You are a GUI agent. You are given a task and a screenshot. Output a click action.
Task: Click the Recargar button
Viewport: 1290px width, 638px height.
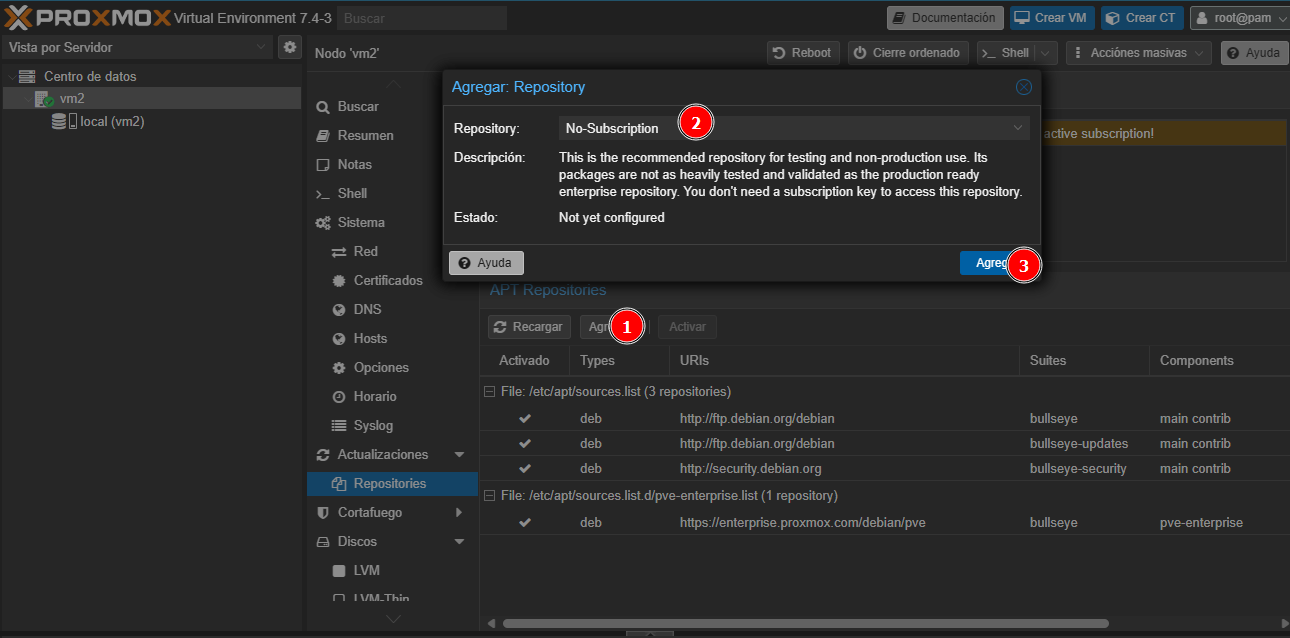point(529,327)
